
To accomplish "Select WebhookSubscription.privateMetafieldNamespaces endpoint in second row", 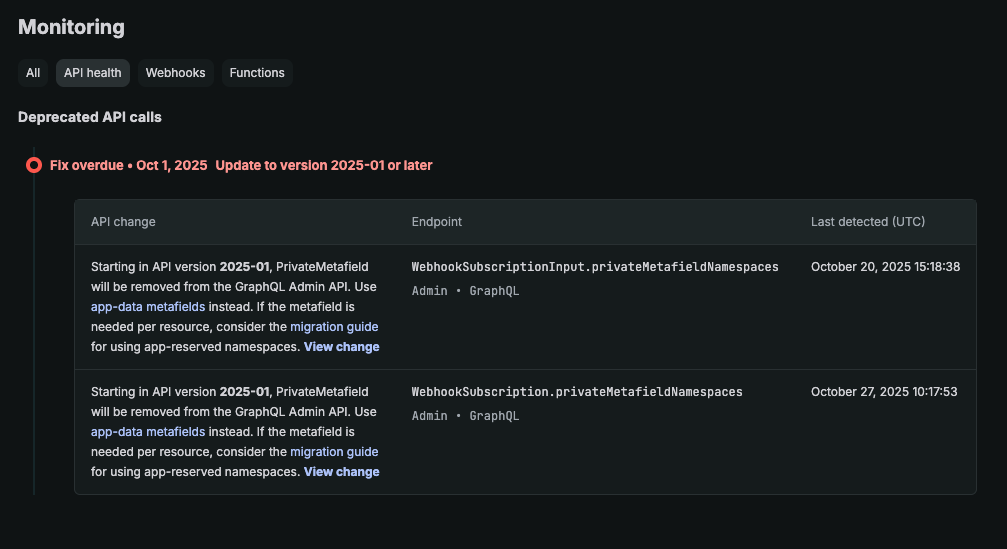I will coord(577,392).
